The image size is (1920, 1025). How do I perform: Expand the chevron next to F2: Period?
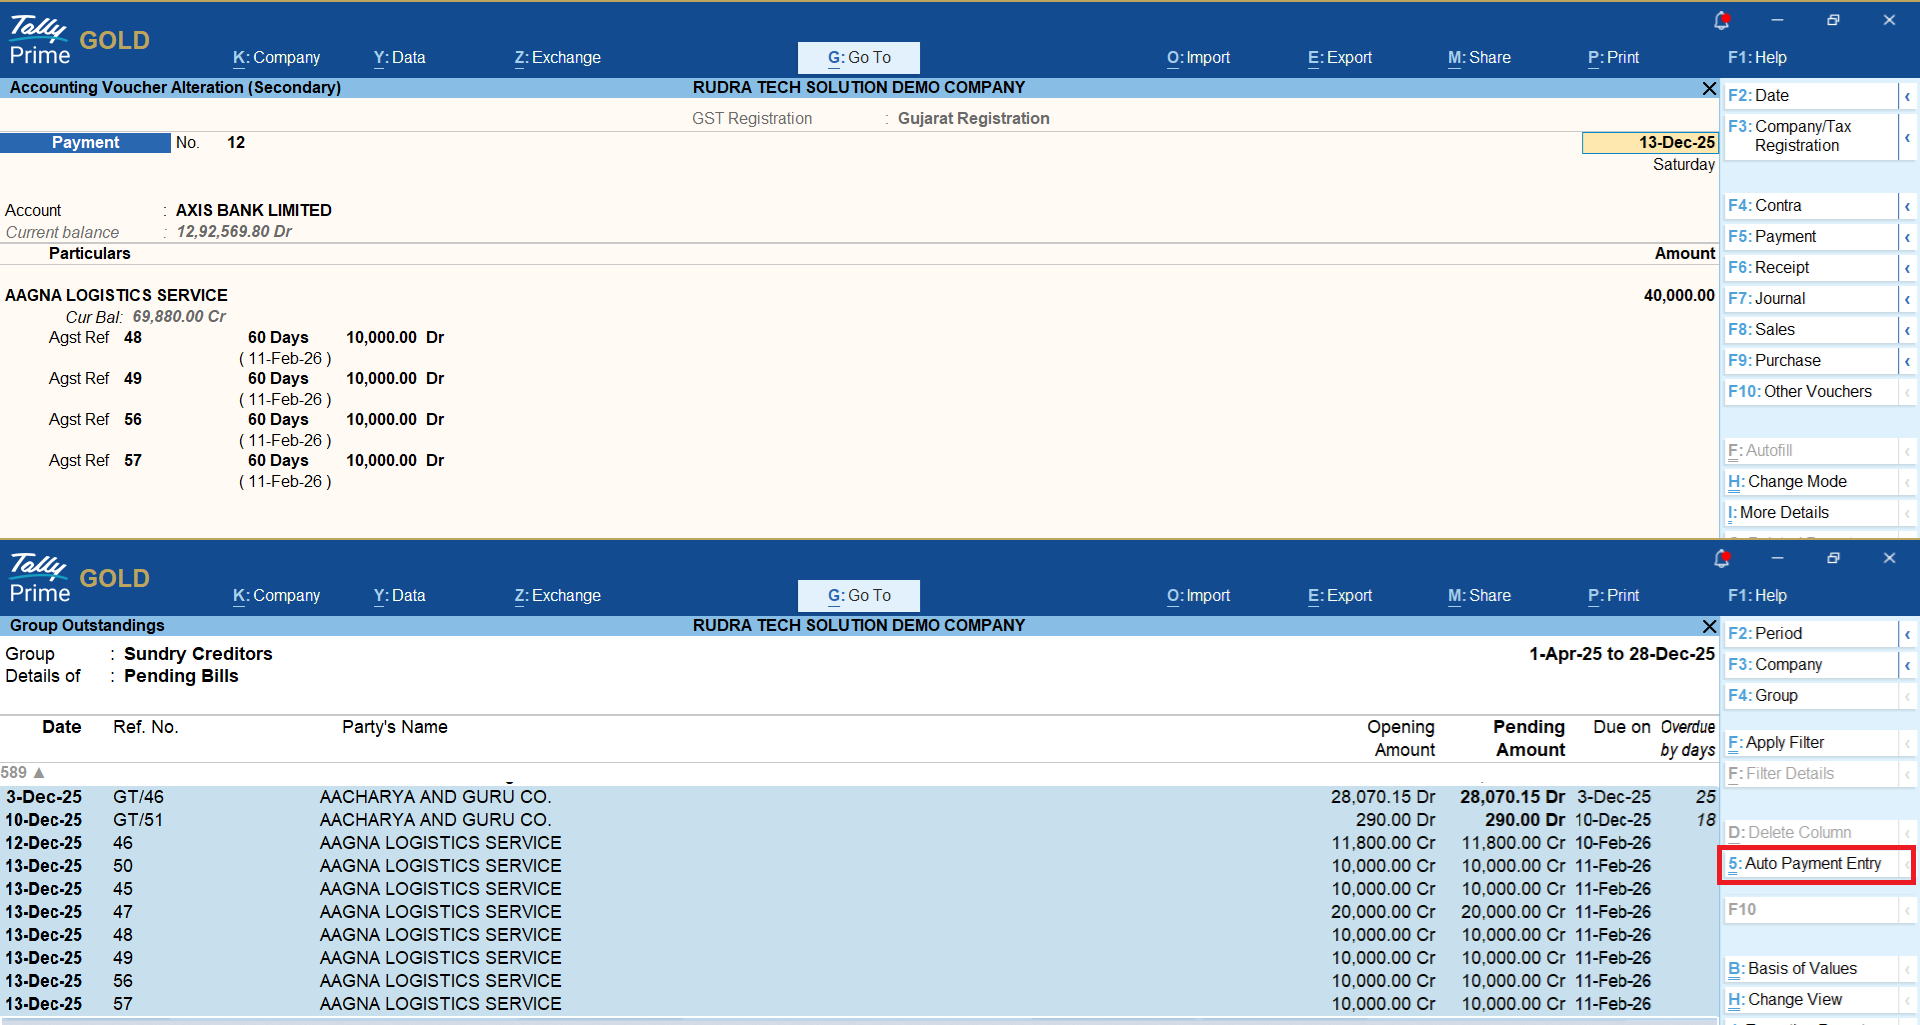click(x=1907, y=635)
